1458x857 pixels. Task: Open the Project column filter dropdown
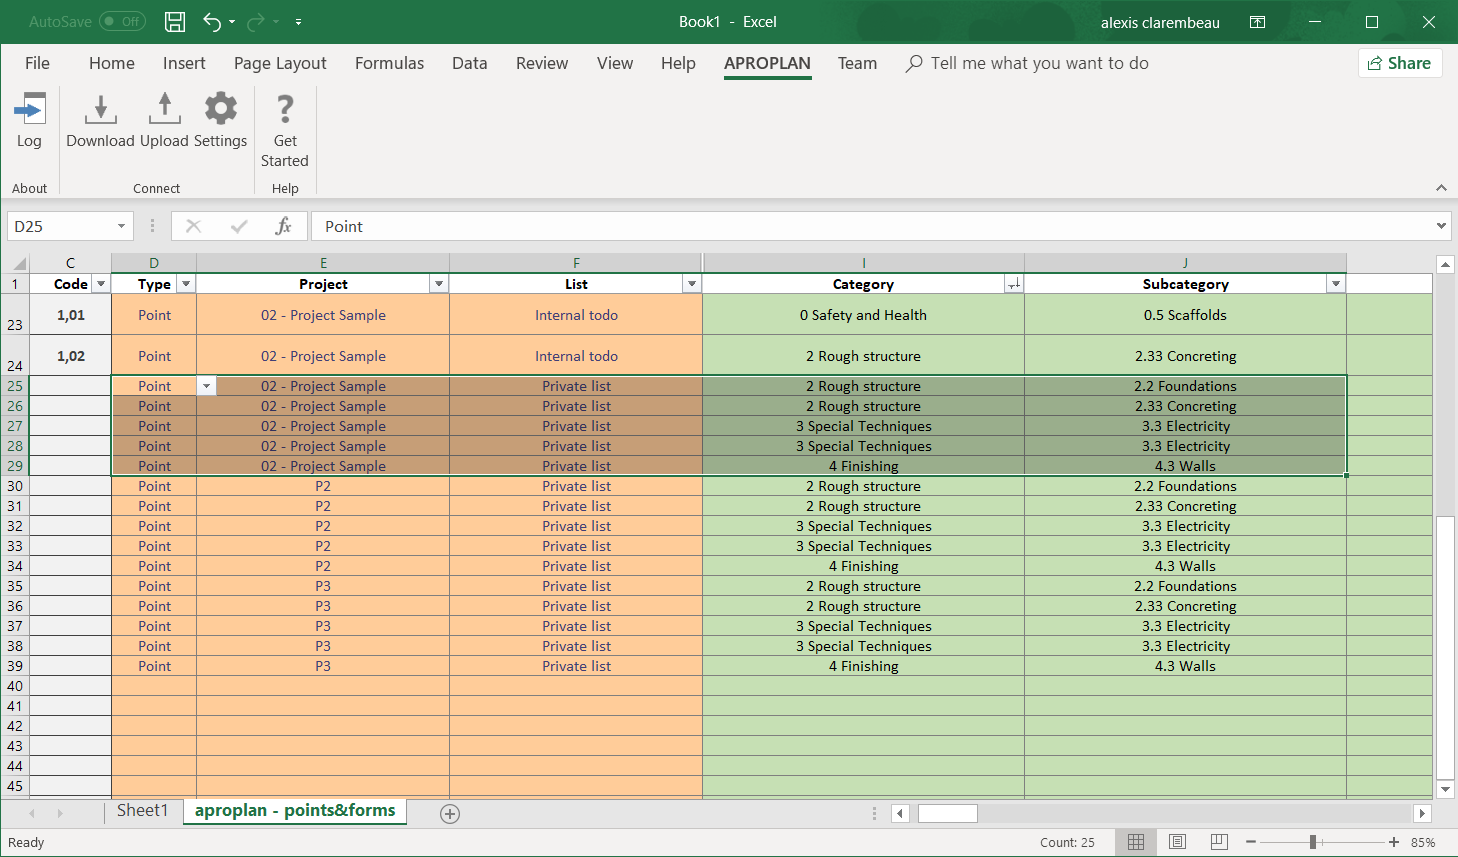click(439, 285)
